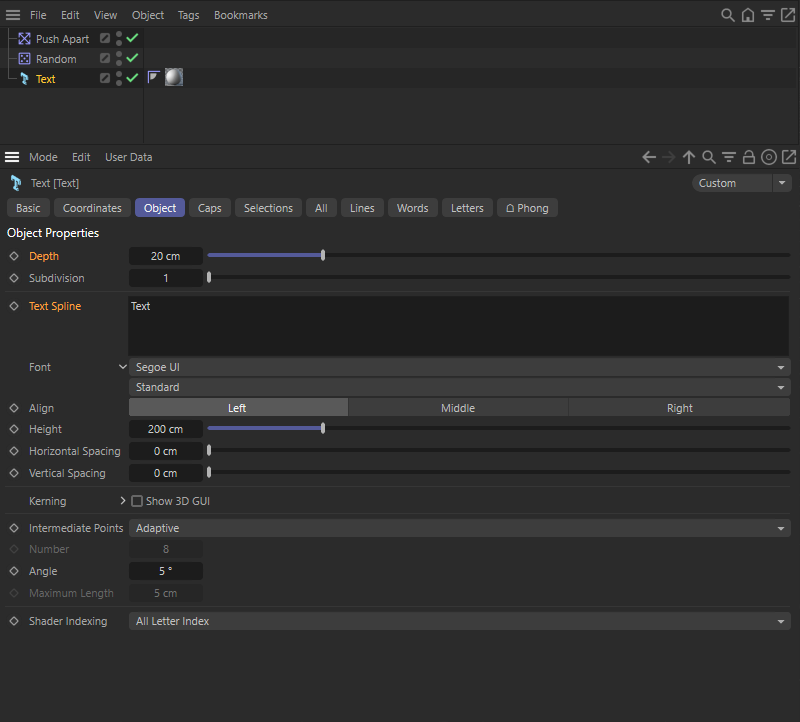Set text alignment to Middle
This screenshot has width=800, height=722.
[x=457, y=407]
